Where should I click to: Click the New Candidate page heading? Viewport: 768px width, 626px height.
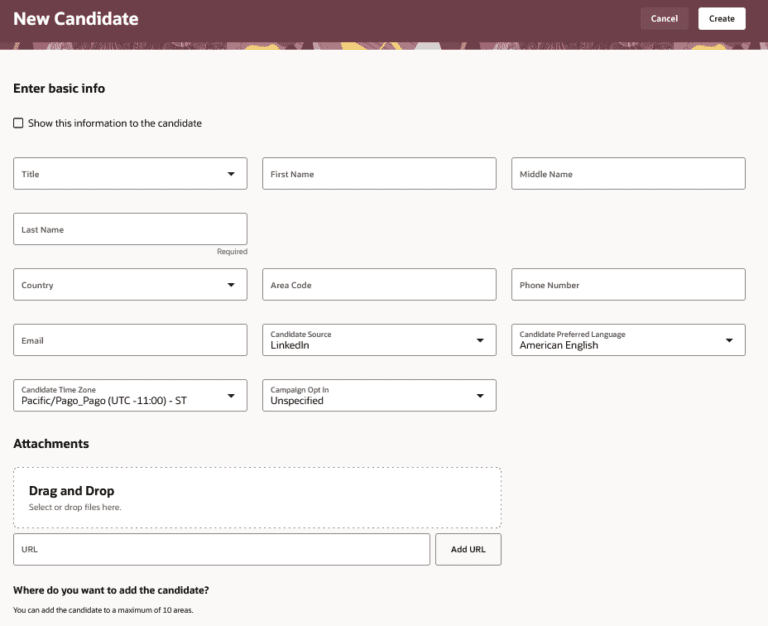(x=76, y=19)
